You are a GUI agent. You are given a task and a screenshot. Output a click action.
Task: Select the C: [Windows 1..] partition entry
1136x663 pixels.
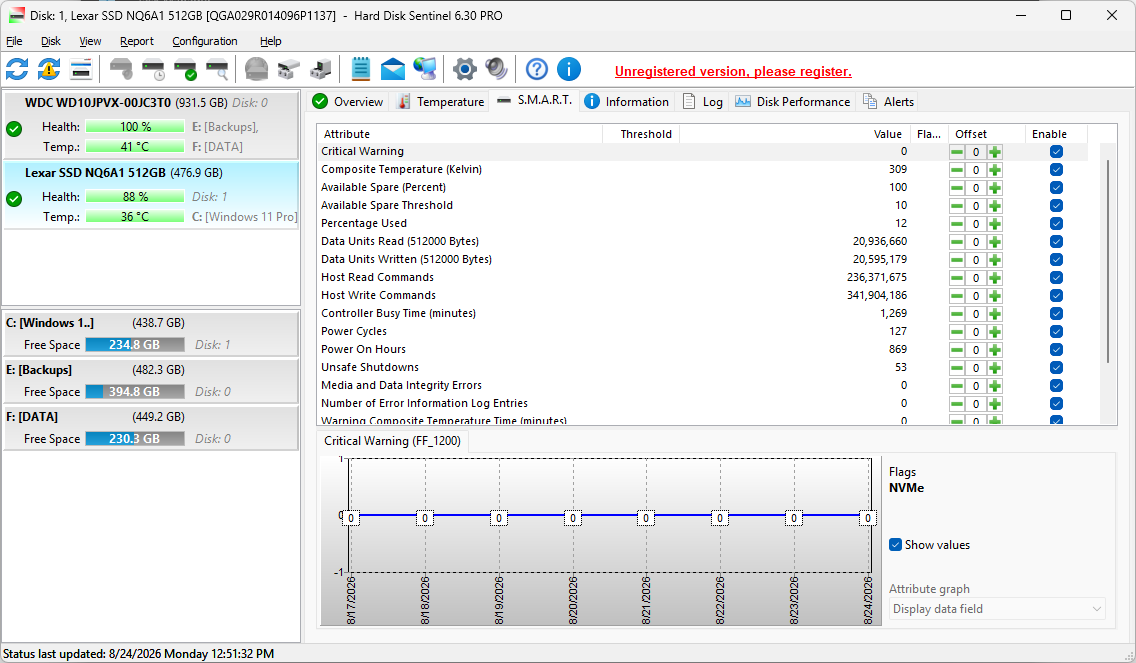(x=151, y=334)
